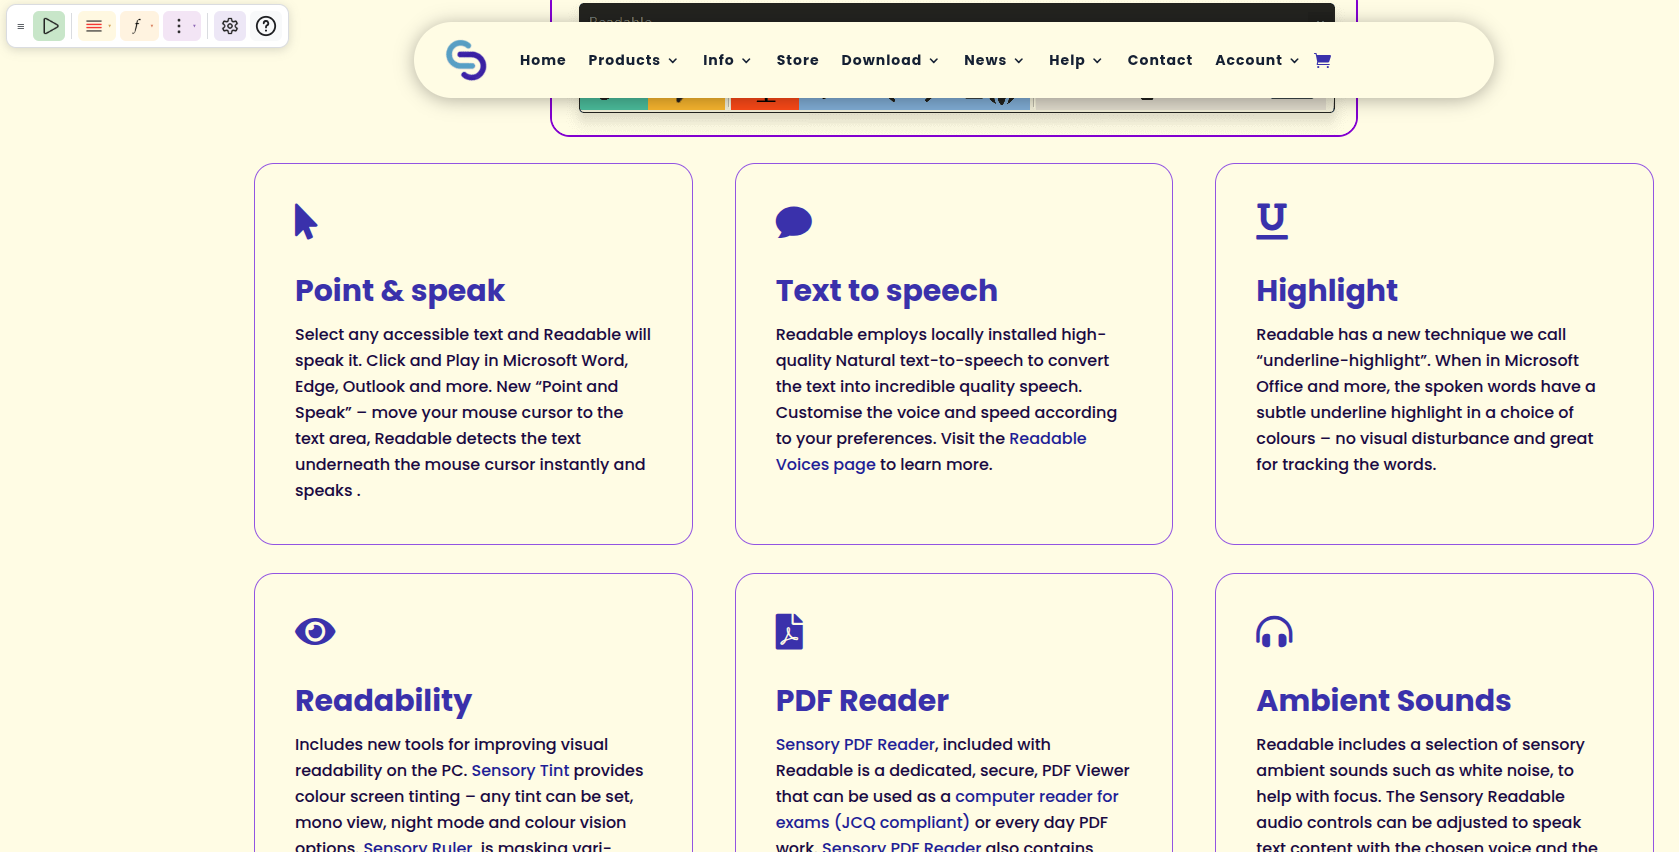Open the News menu
The width and height of the screenshot is (1679, 852).
pyautogui.click(x=985, y=60)
